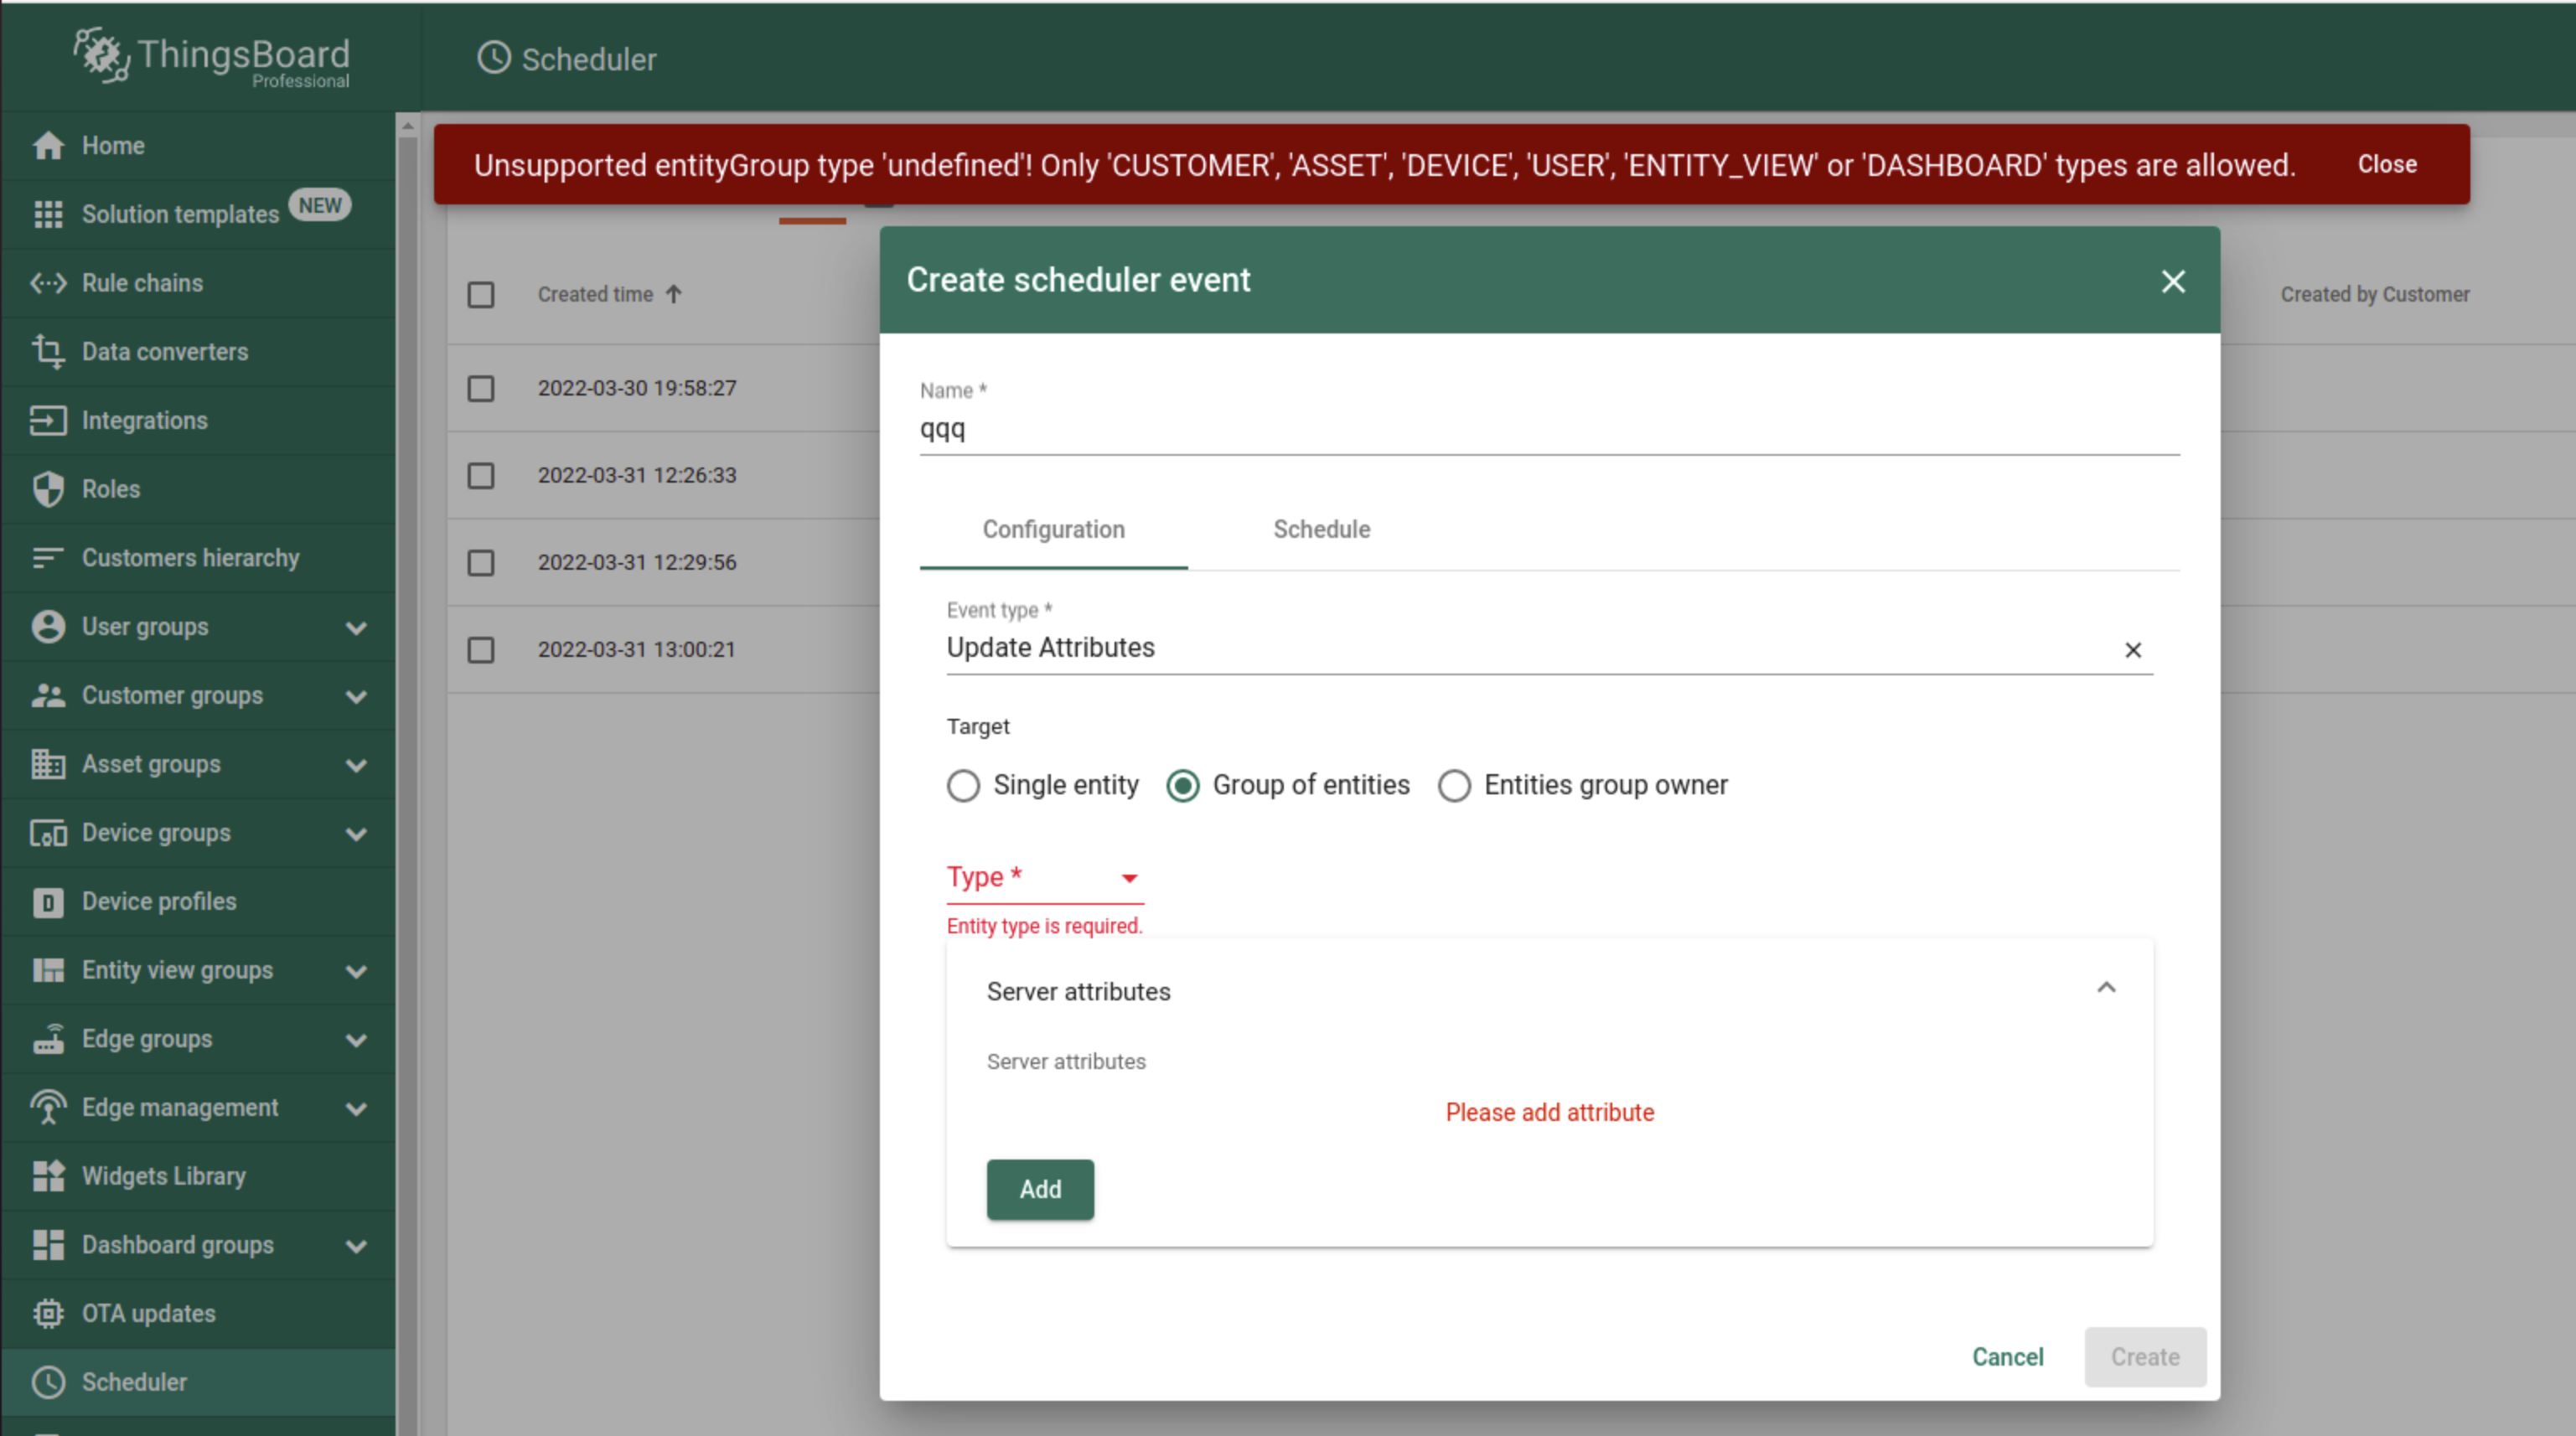Click the OTA updates chip icon
The width and height of the screenshot is (2576, 1436).
point(47,1313)
